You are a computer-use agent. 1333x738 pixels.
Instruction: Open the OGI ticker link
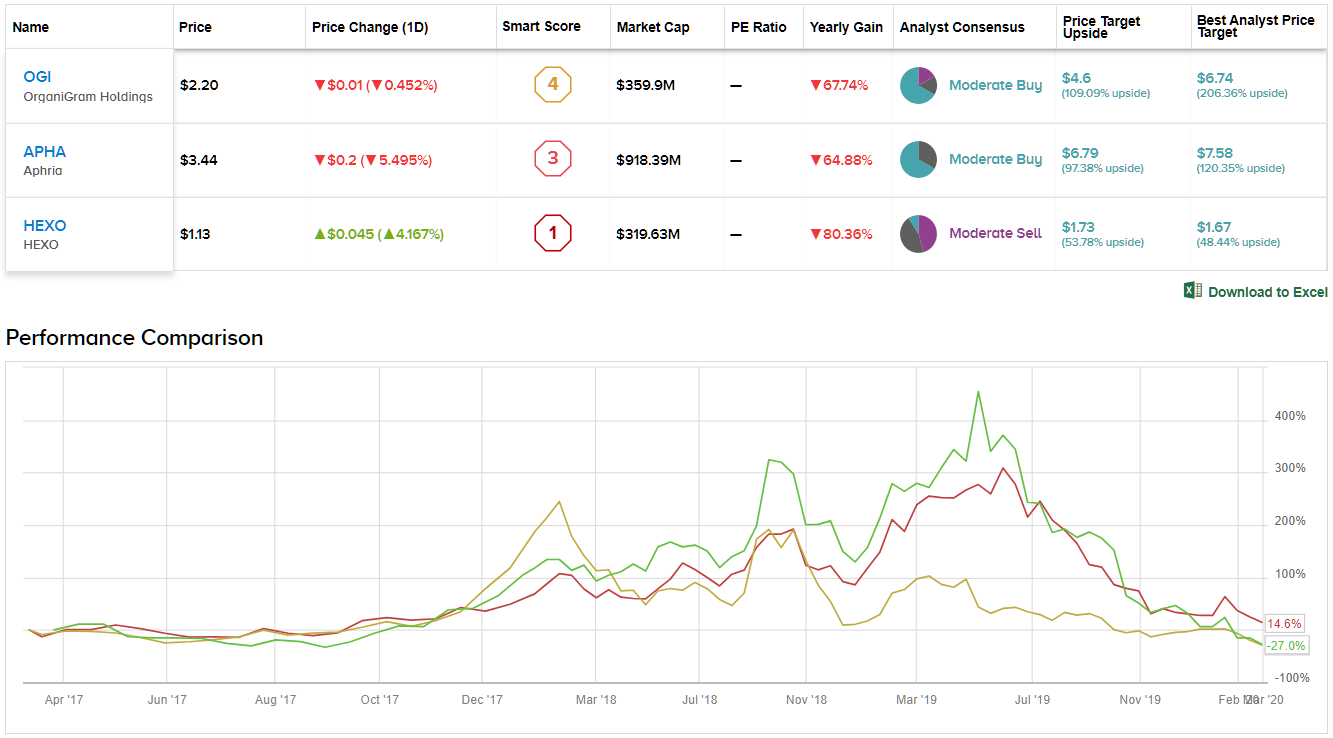[37, 77]
